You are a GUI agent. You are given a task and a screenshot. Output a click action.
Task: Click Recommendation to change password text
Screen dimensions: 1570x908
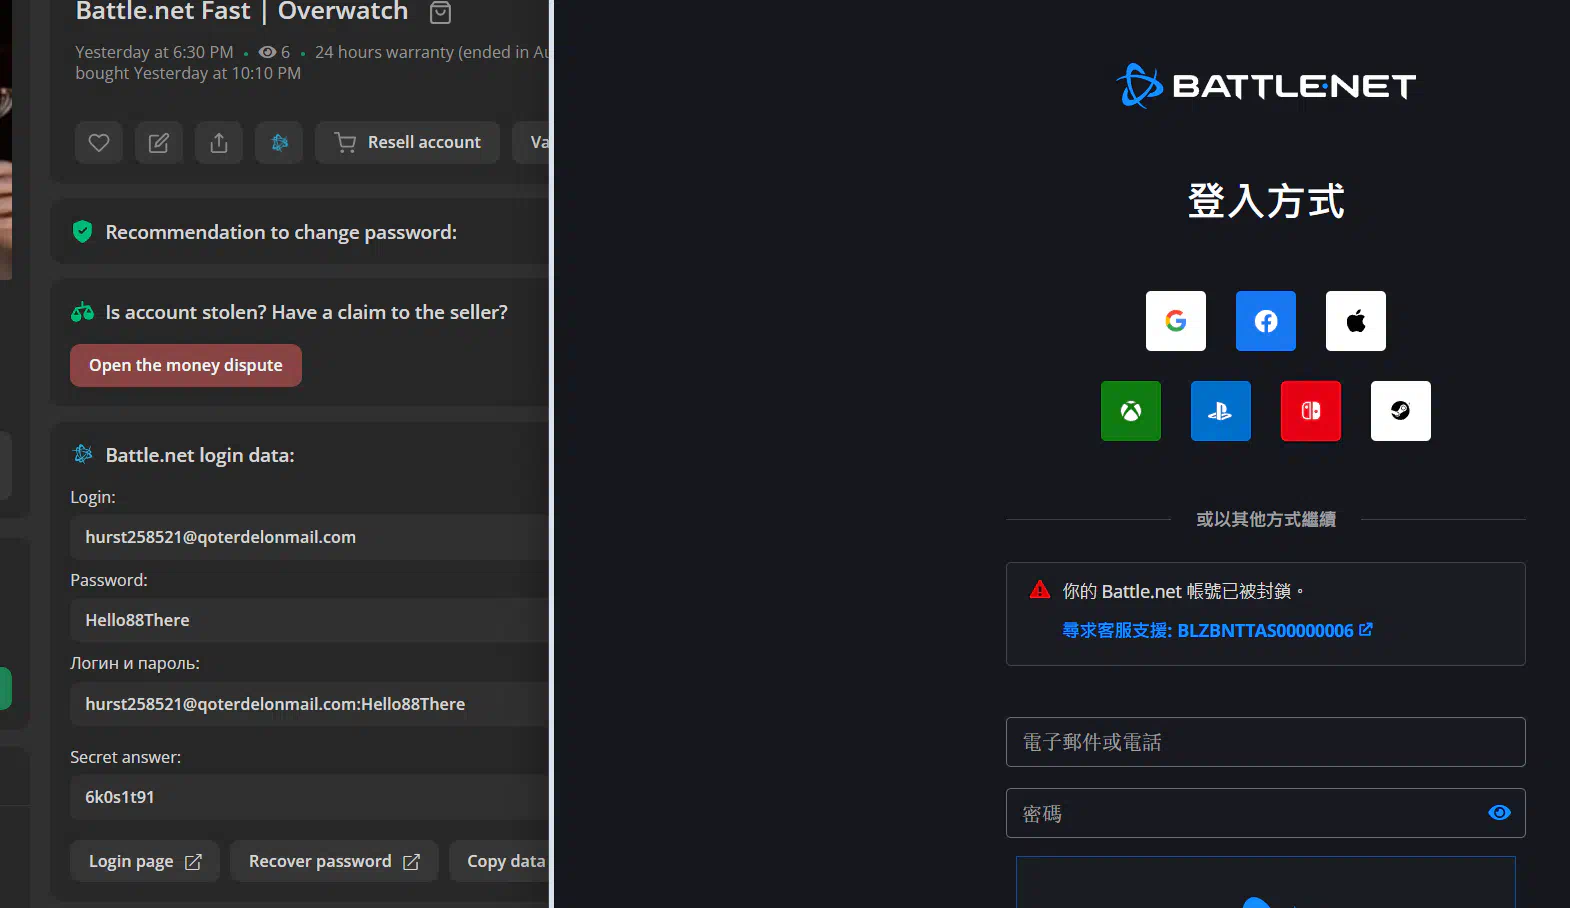tap(281, 232)
